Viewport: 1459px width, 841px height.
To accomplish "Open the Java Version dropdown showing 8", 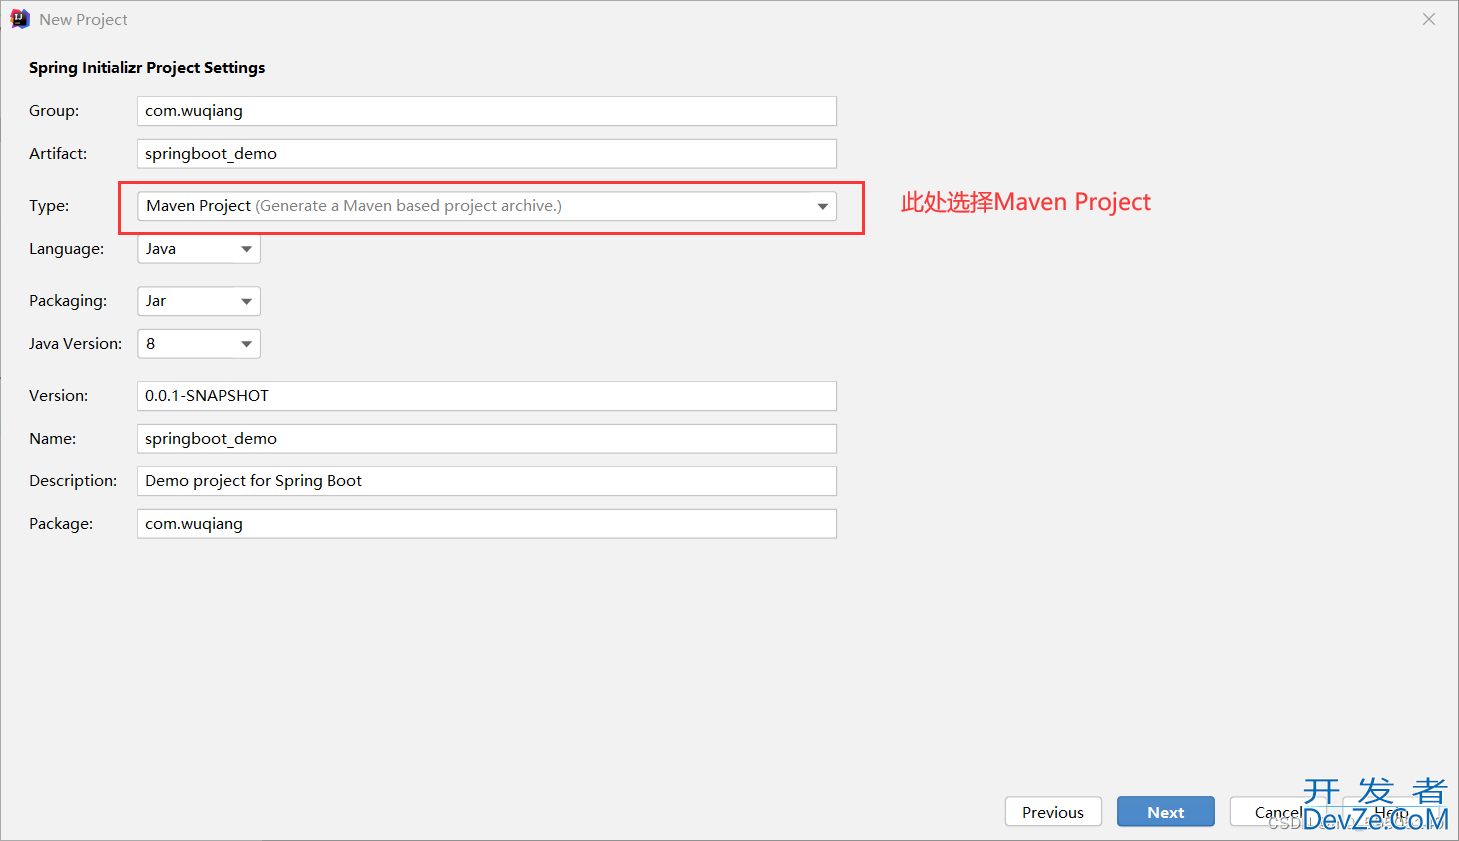I will [x=199, y=344].
